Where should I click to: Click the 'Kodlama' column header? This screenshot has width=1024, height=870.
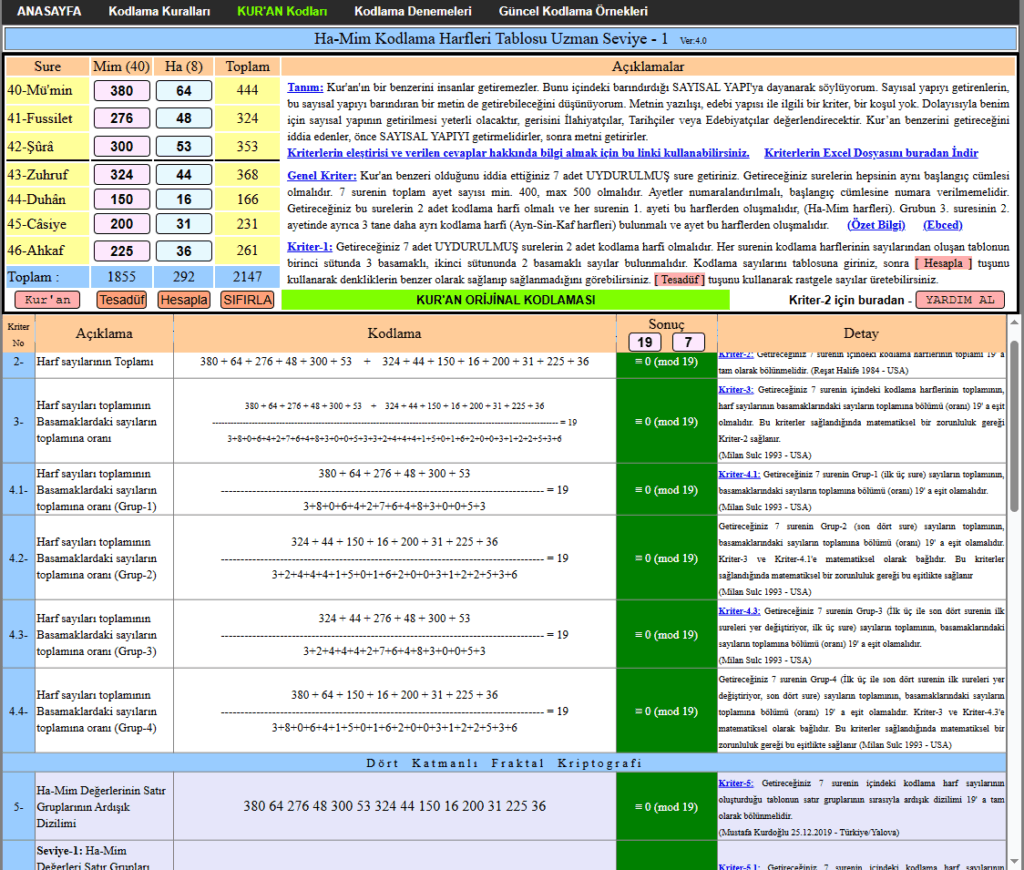[x=394, y=334]
